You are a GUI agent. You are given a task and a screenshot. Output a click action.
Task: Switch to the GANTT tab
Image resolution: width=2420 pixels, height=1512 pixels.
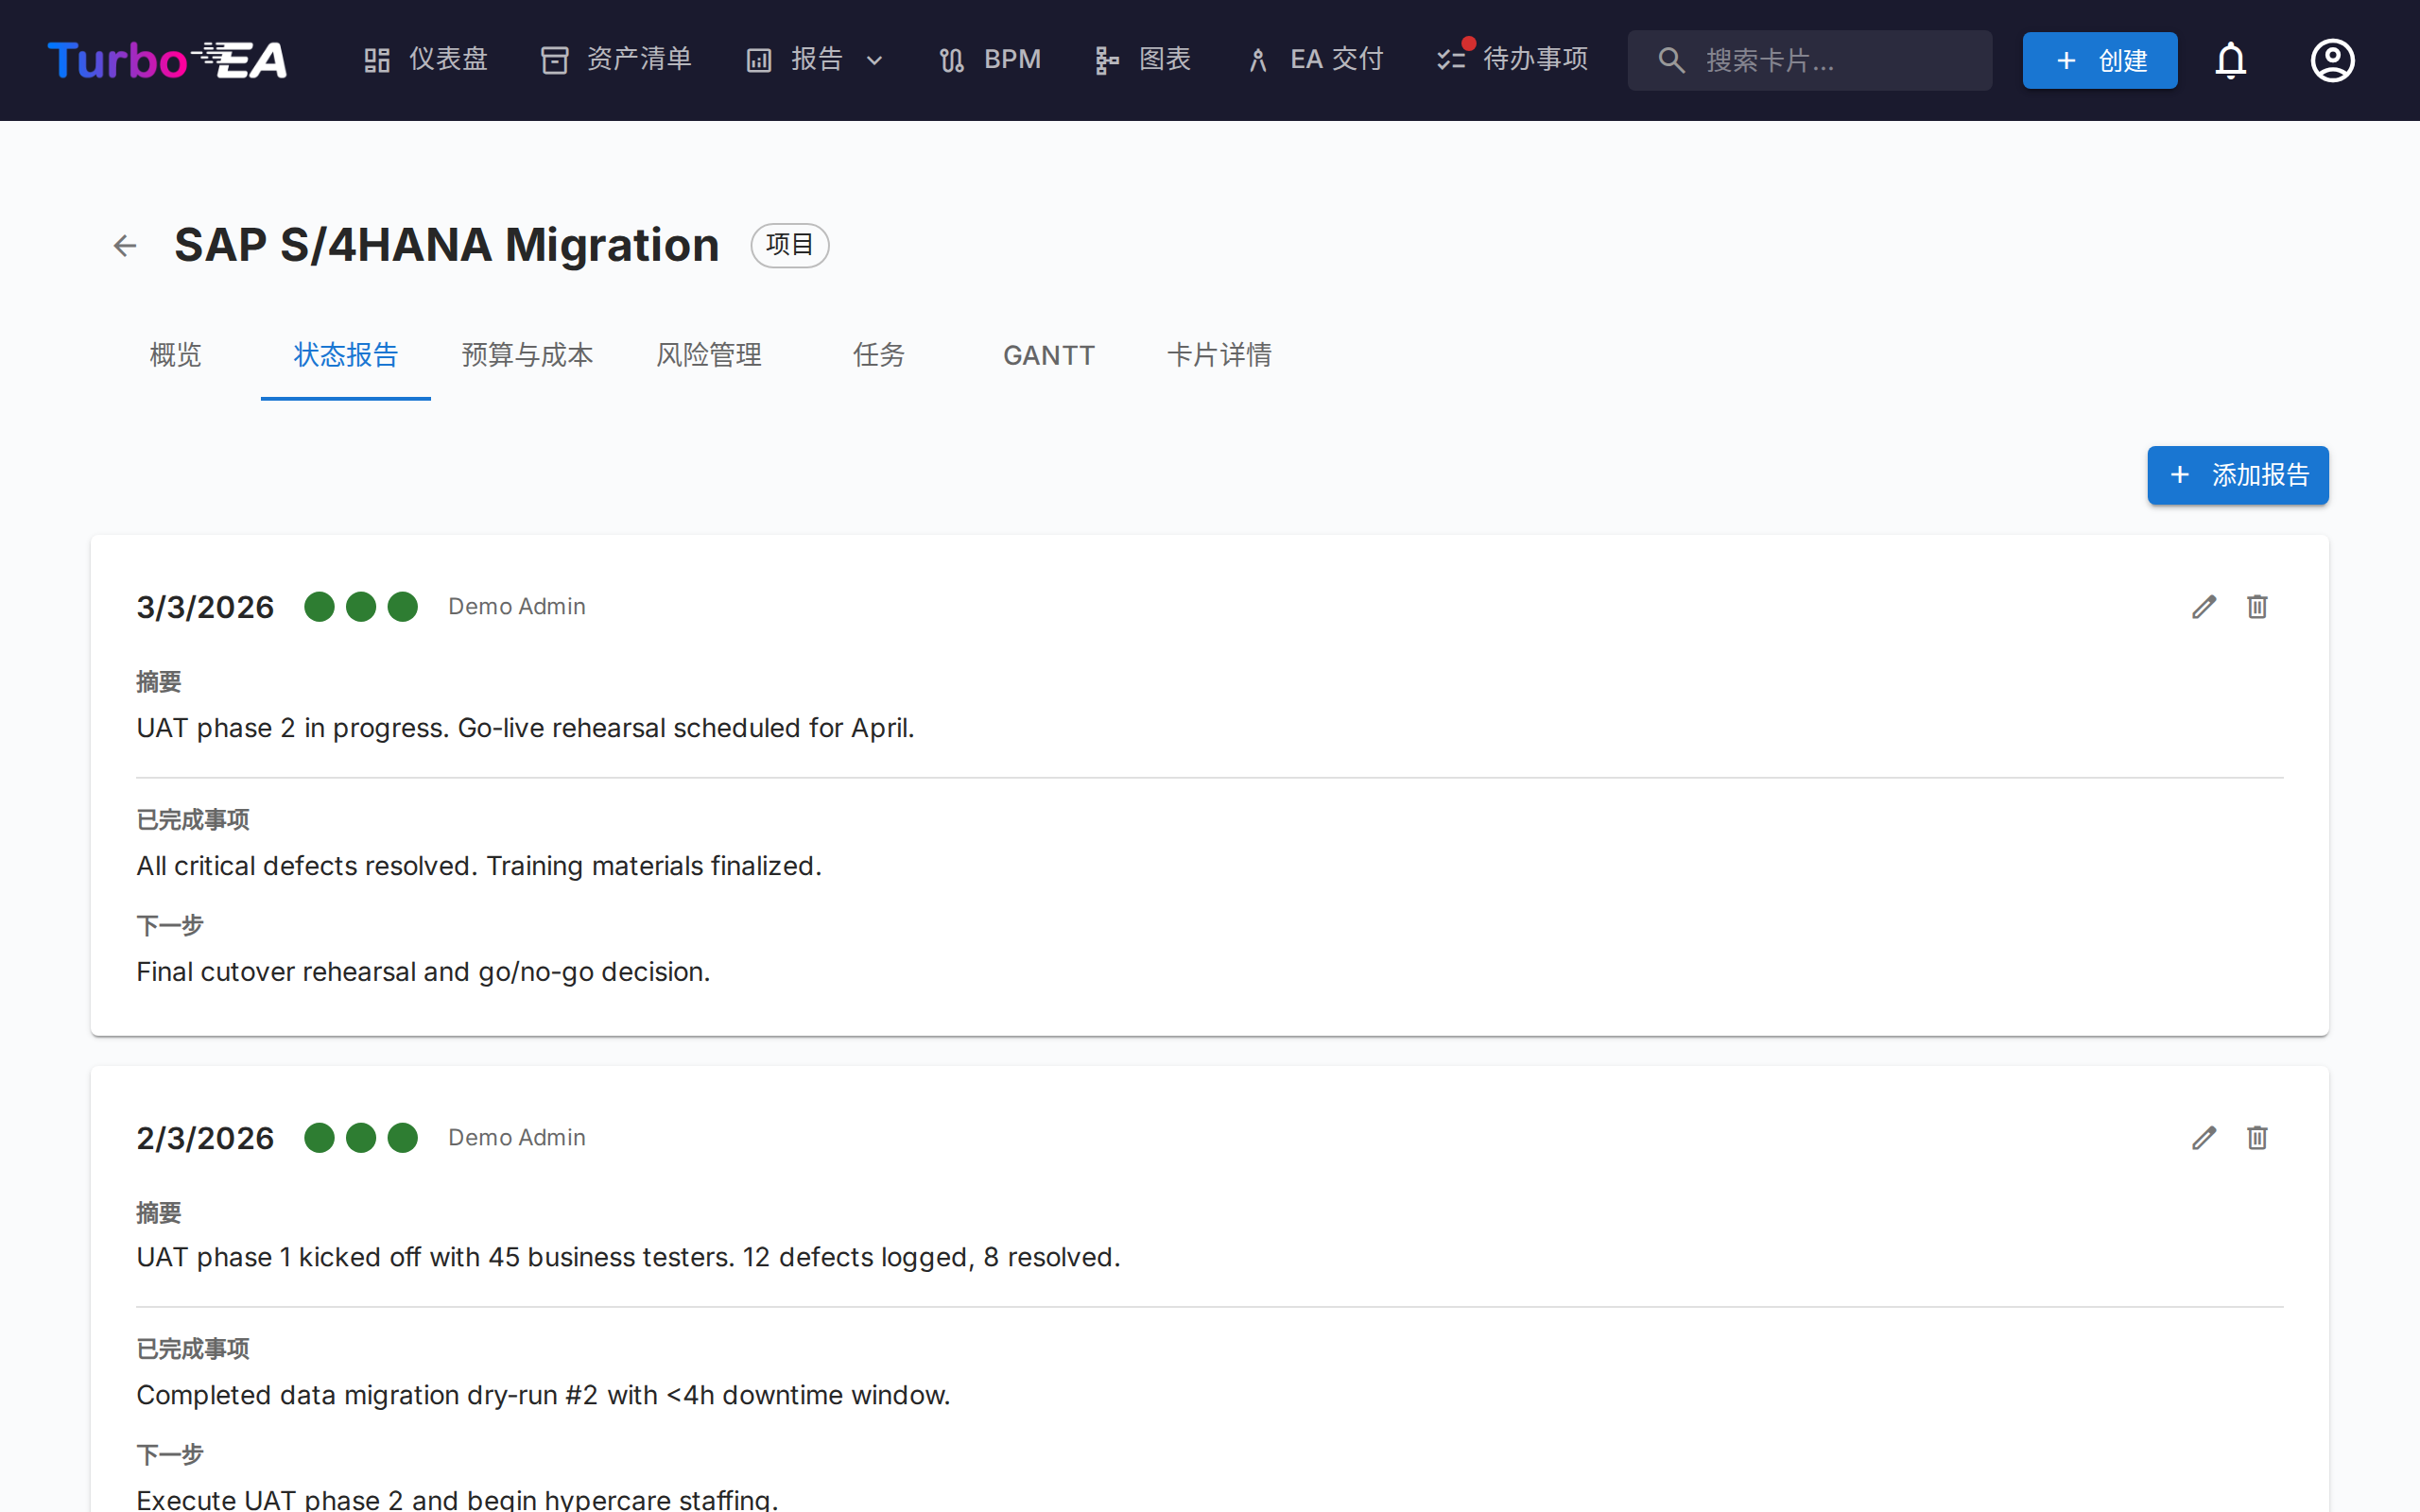click(x=1048, y=355)
